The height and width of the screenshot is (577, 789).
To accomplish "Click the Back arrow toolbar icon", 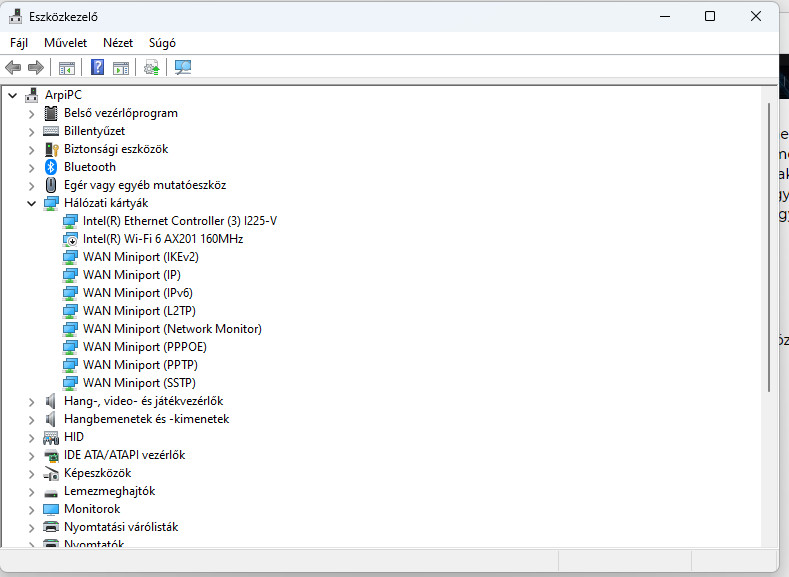I will [x=13, y=68].
